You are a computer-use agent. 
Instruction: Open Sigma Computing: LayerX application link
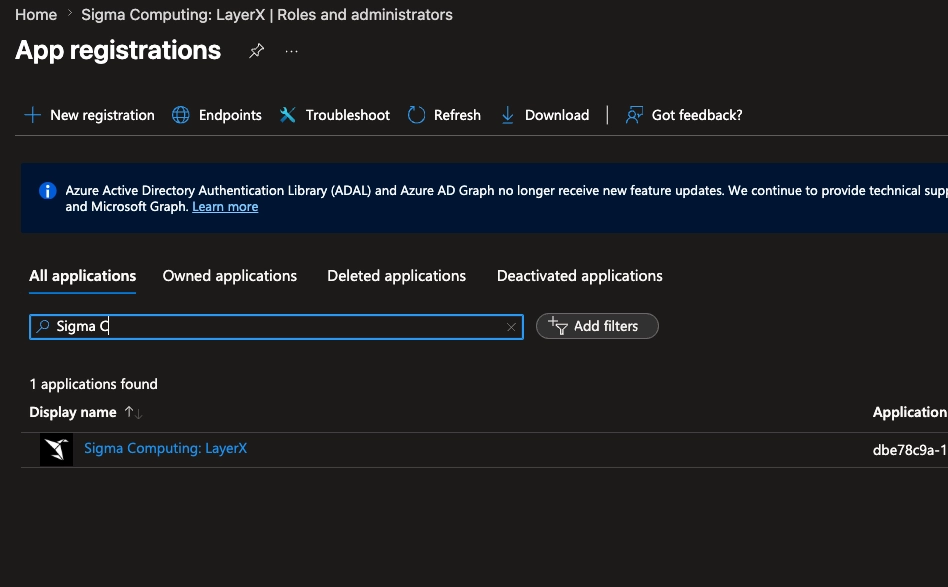coord(166,449)
